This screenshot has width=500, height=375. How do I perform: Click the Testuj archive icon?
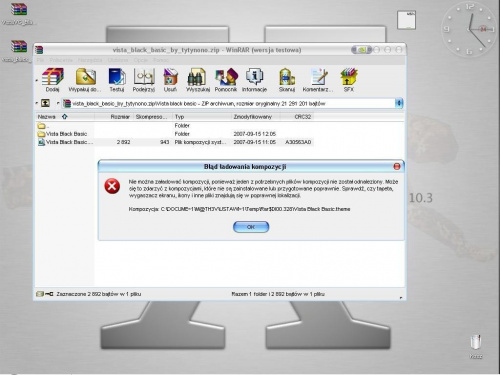(117, 80)
